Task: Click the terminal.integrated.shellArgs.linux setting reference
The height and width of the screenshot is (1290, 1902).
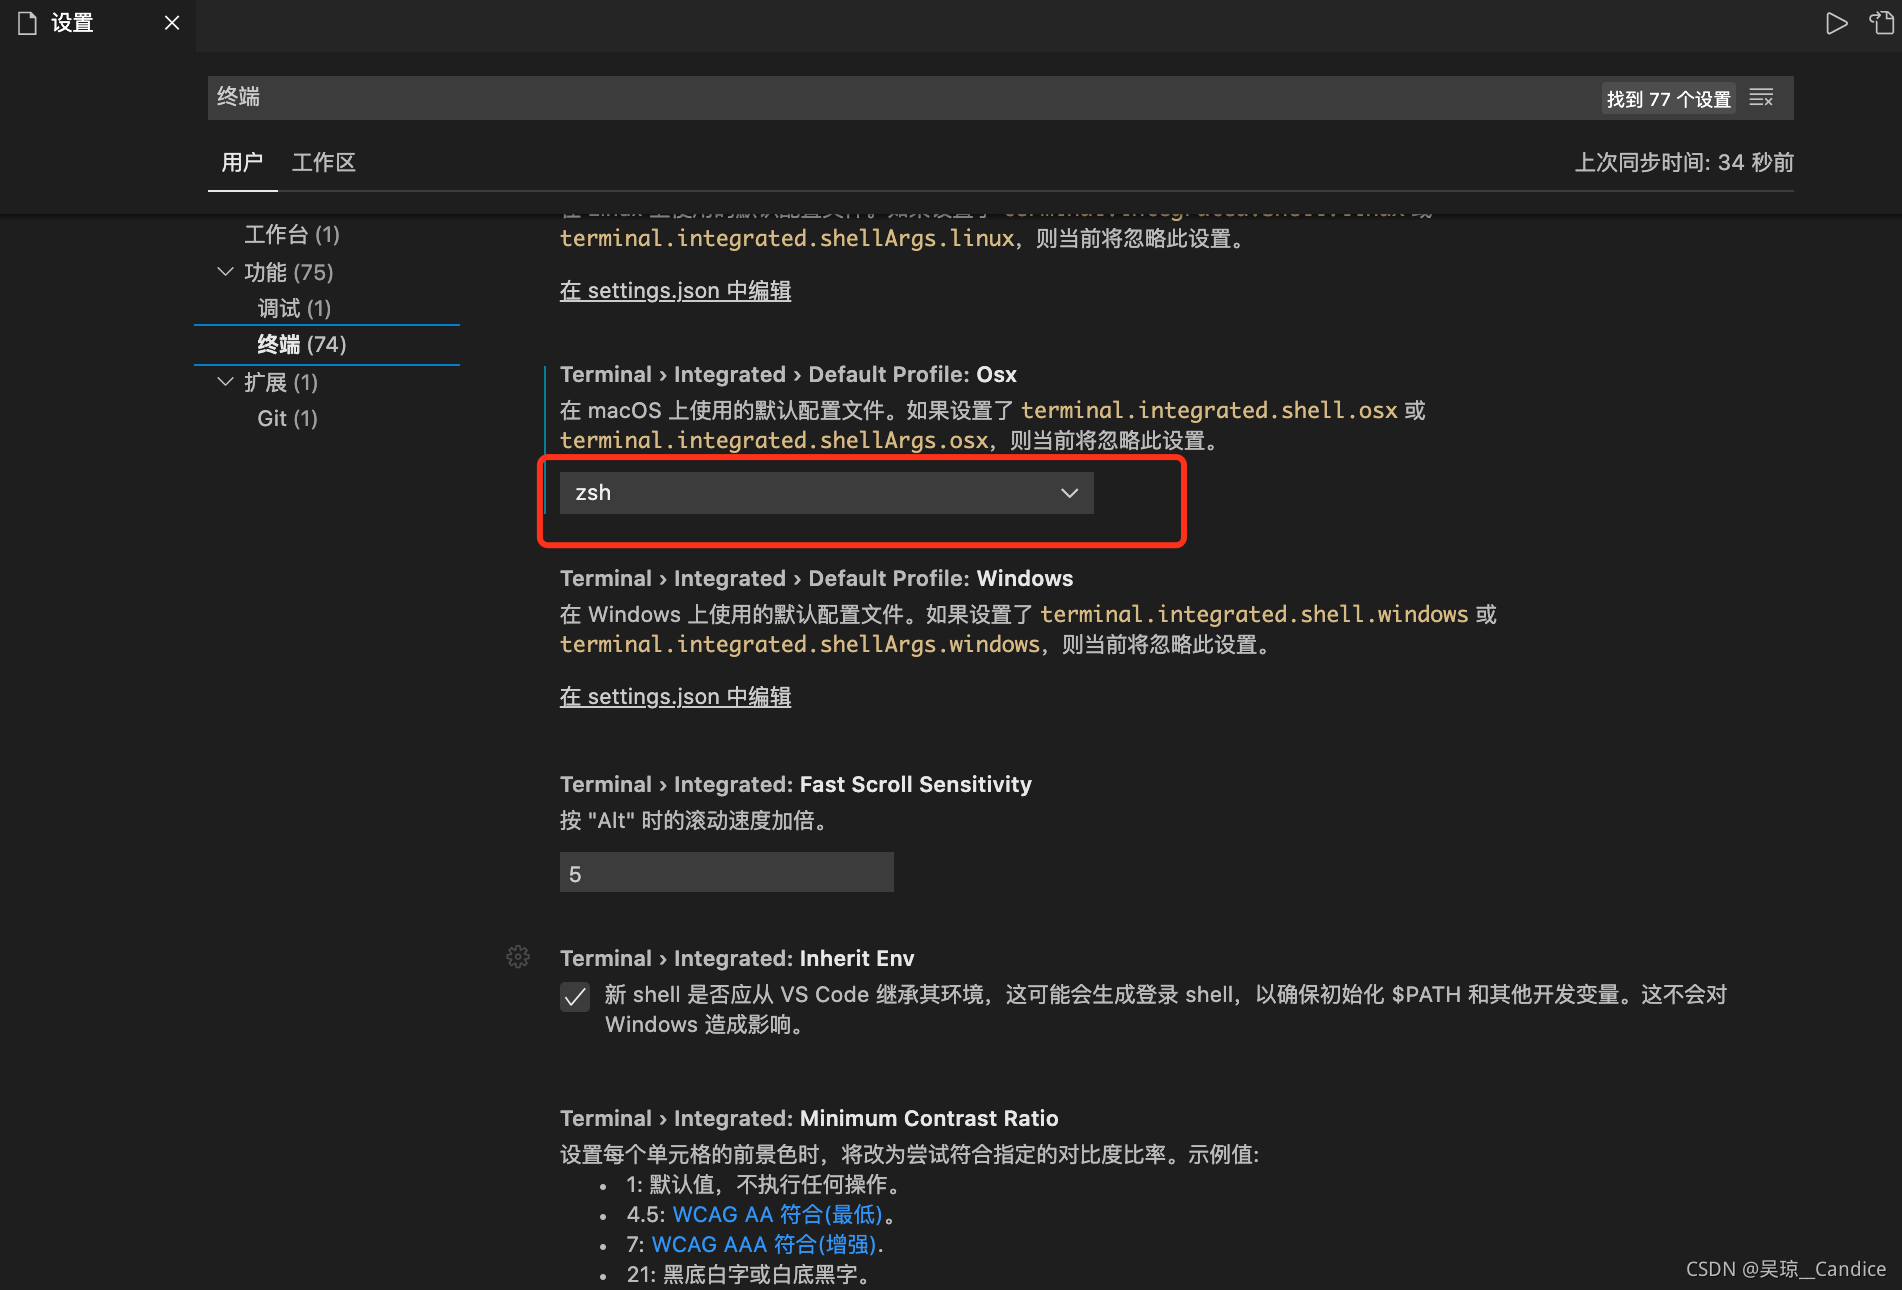Action: click(x=787, y=239)
